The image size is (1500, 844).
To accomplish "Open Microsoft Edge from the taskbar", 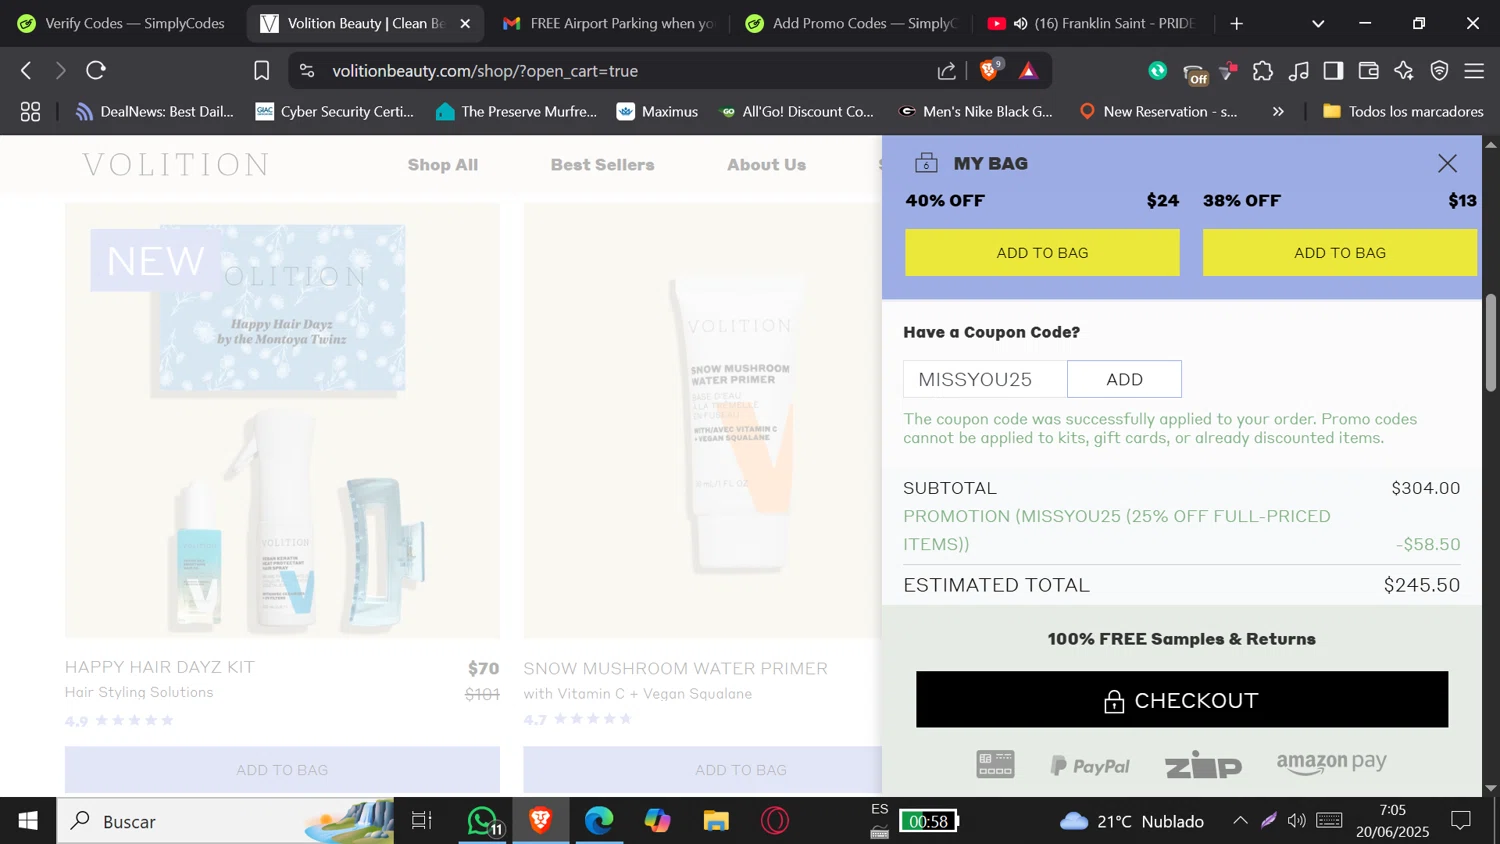I will coord(599,821).
